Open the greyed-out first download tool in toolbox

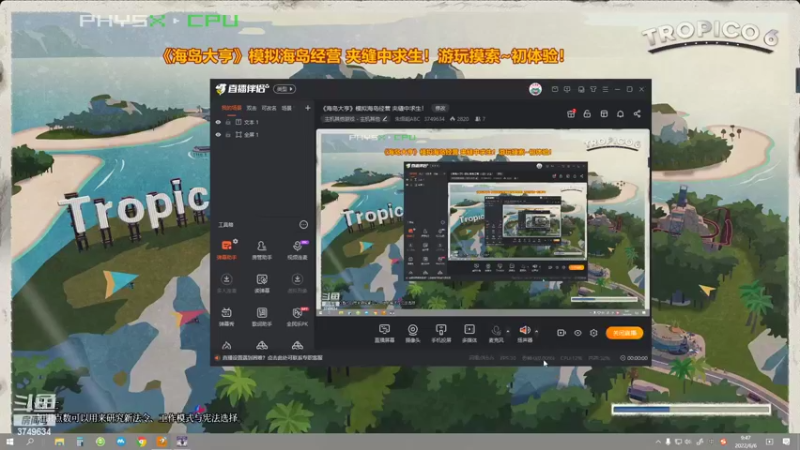pyautogui.click(x=227, y=283)
